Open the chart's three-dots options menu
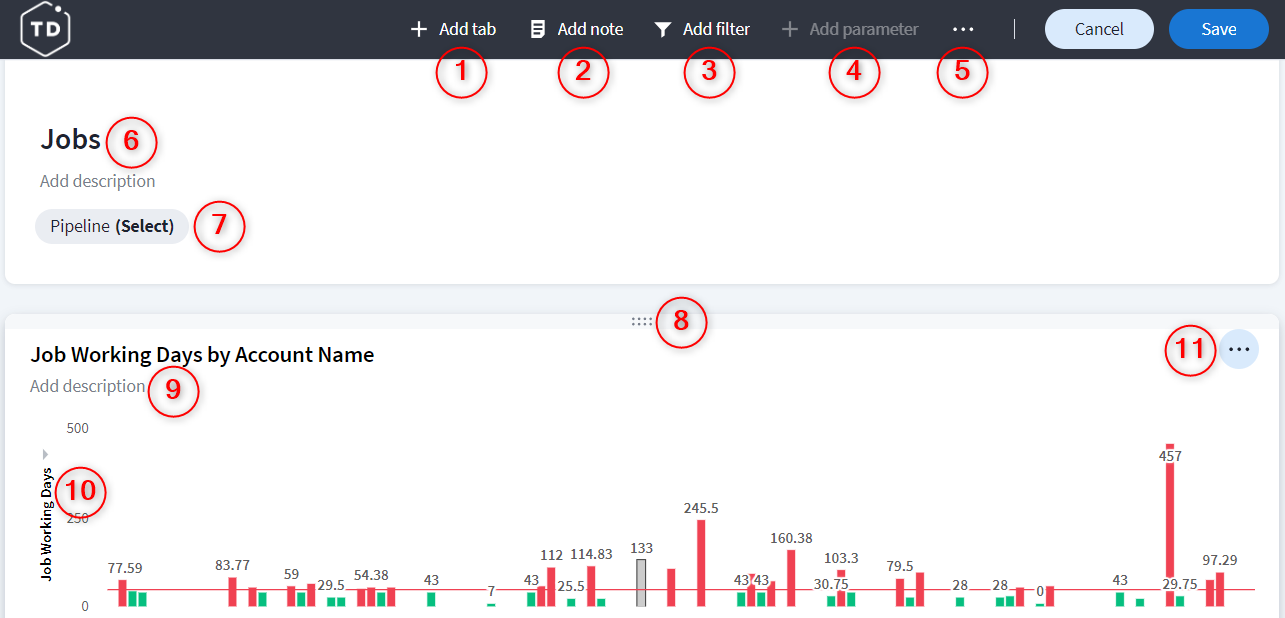1285x618 pixels. [x=1239, y=349]
